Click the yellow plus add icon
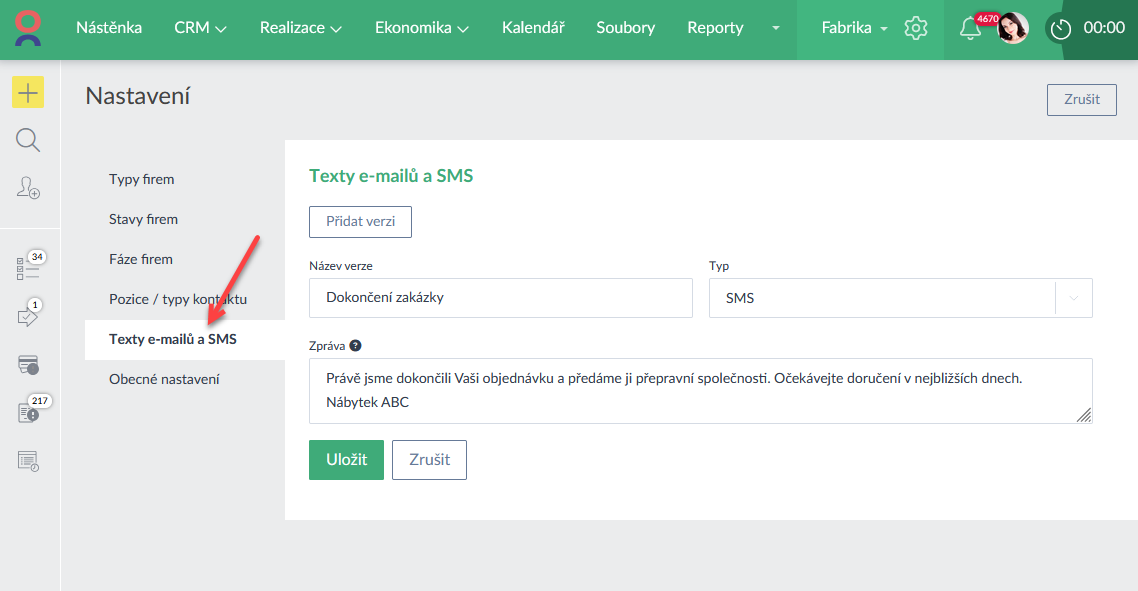This screenshot has width=1138, height=591. click(28, 92)
